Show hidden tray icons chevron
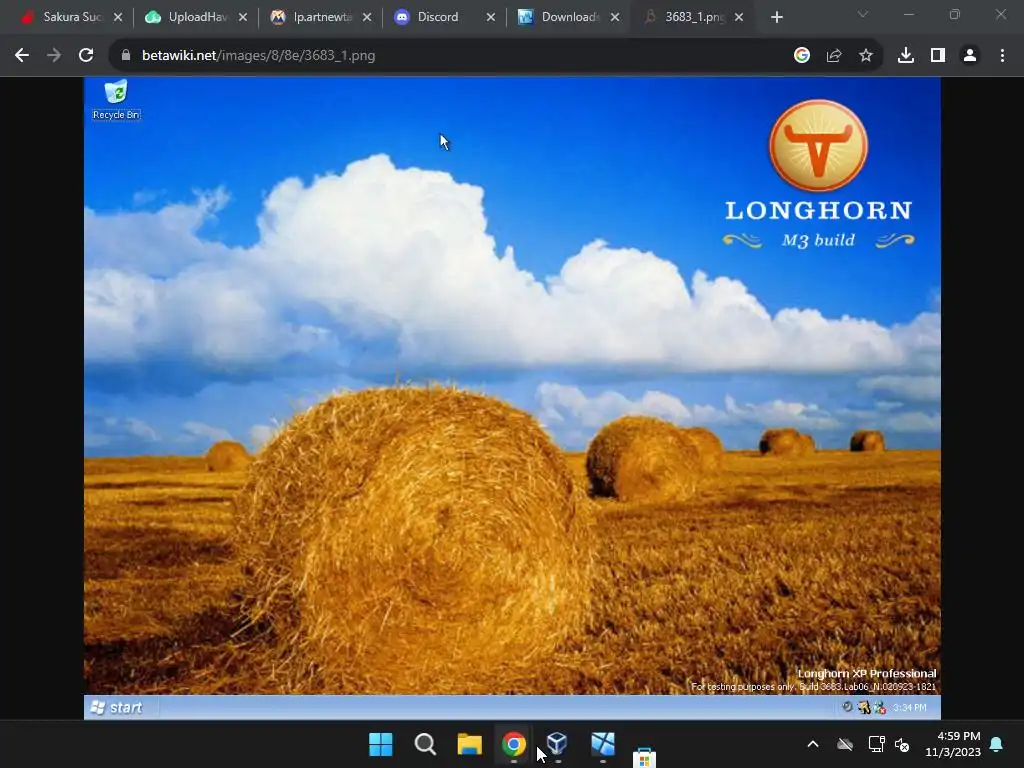Image resolution: width=1024 pixels, height=768 pixels. coord(813,744)
